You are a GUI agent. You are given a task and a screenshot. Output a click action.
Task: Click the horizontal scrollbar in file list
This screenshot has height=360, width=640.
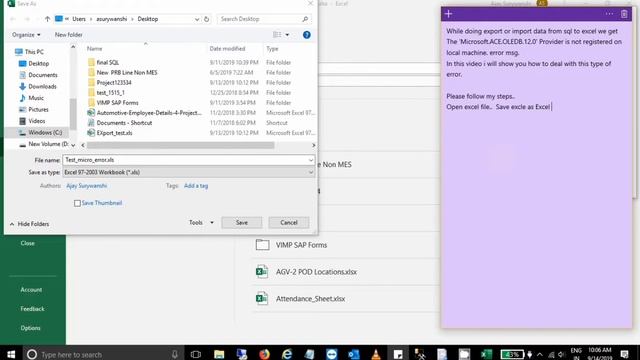point(180,145)
